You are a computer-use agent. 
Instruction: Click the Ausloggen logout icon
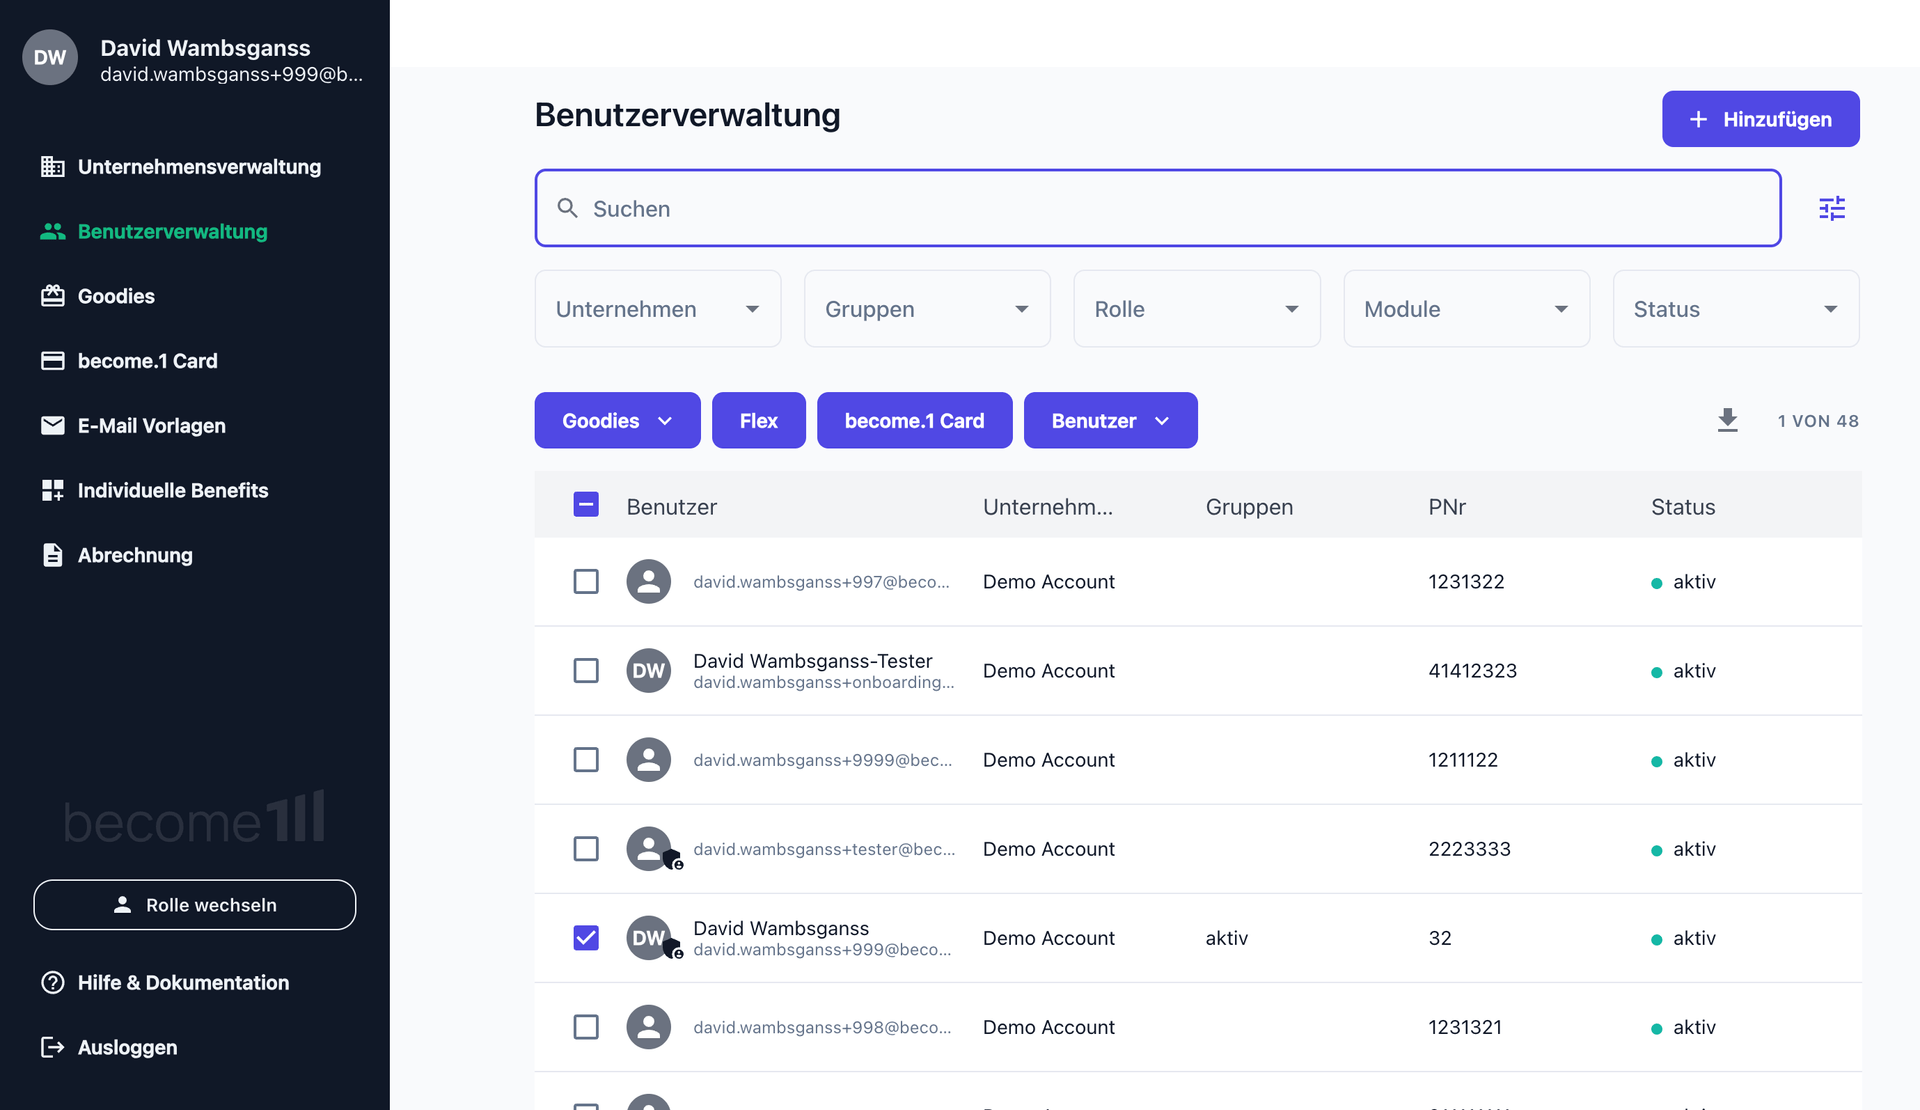pyautogui.click(x=52, y=1047)
